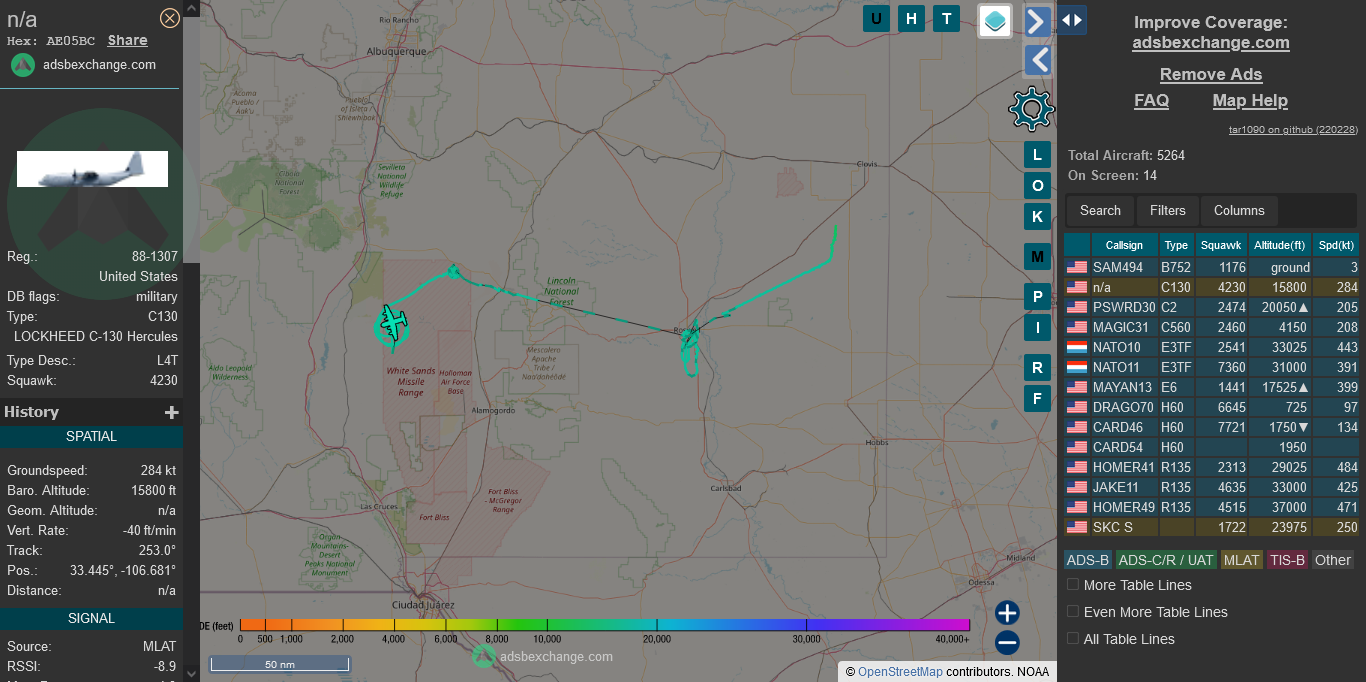The height and width of the screenshot is (682, 1366).
Task: Toggle the U map button
Action: pyautogui.click(x=877, y=18)
